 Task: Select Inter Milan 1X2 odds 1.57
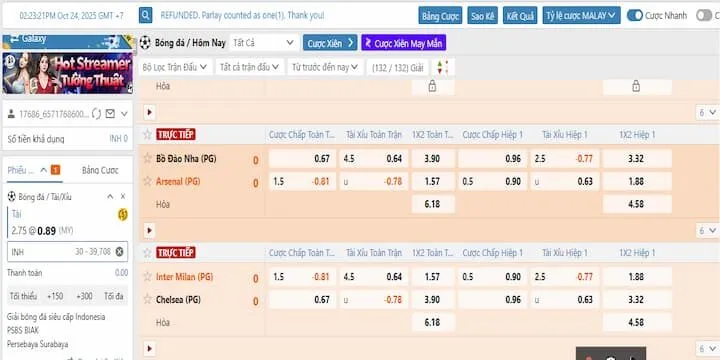pyautogui.click(x=433, y=276)
